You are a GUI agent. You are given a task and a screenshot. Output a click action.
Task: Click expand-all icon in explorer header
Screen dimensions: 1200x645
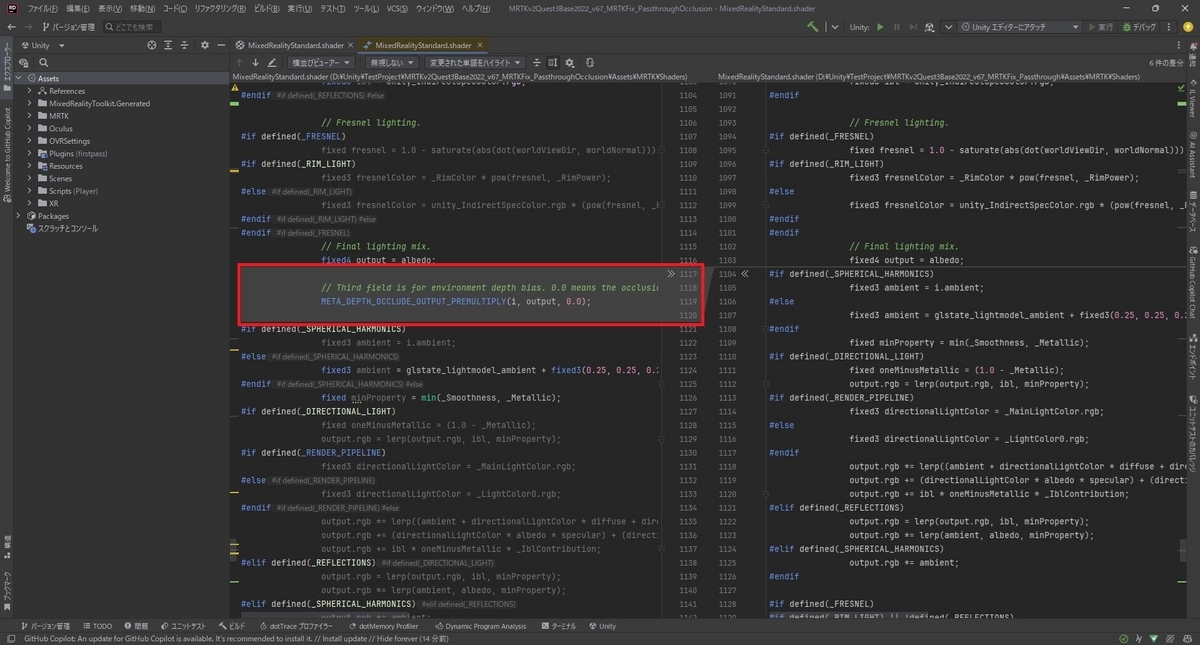pyautogui.click(x=170, y=45)
